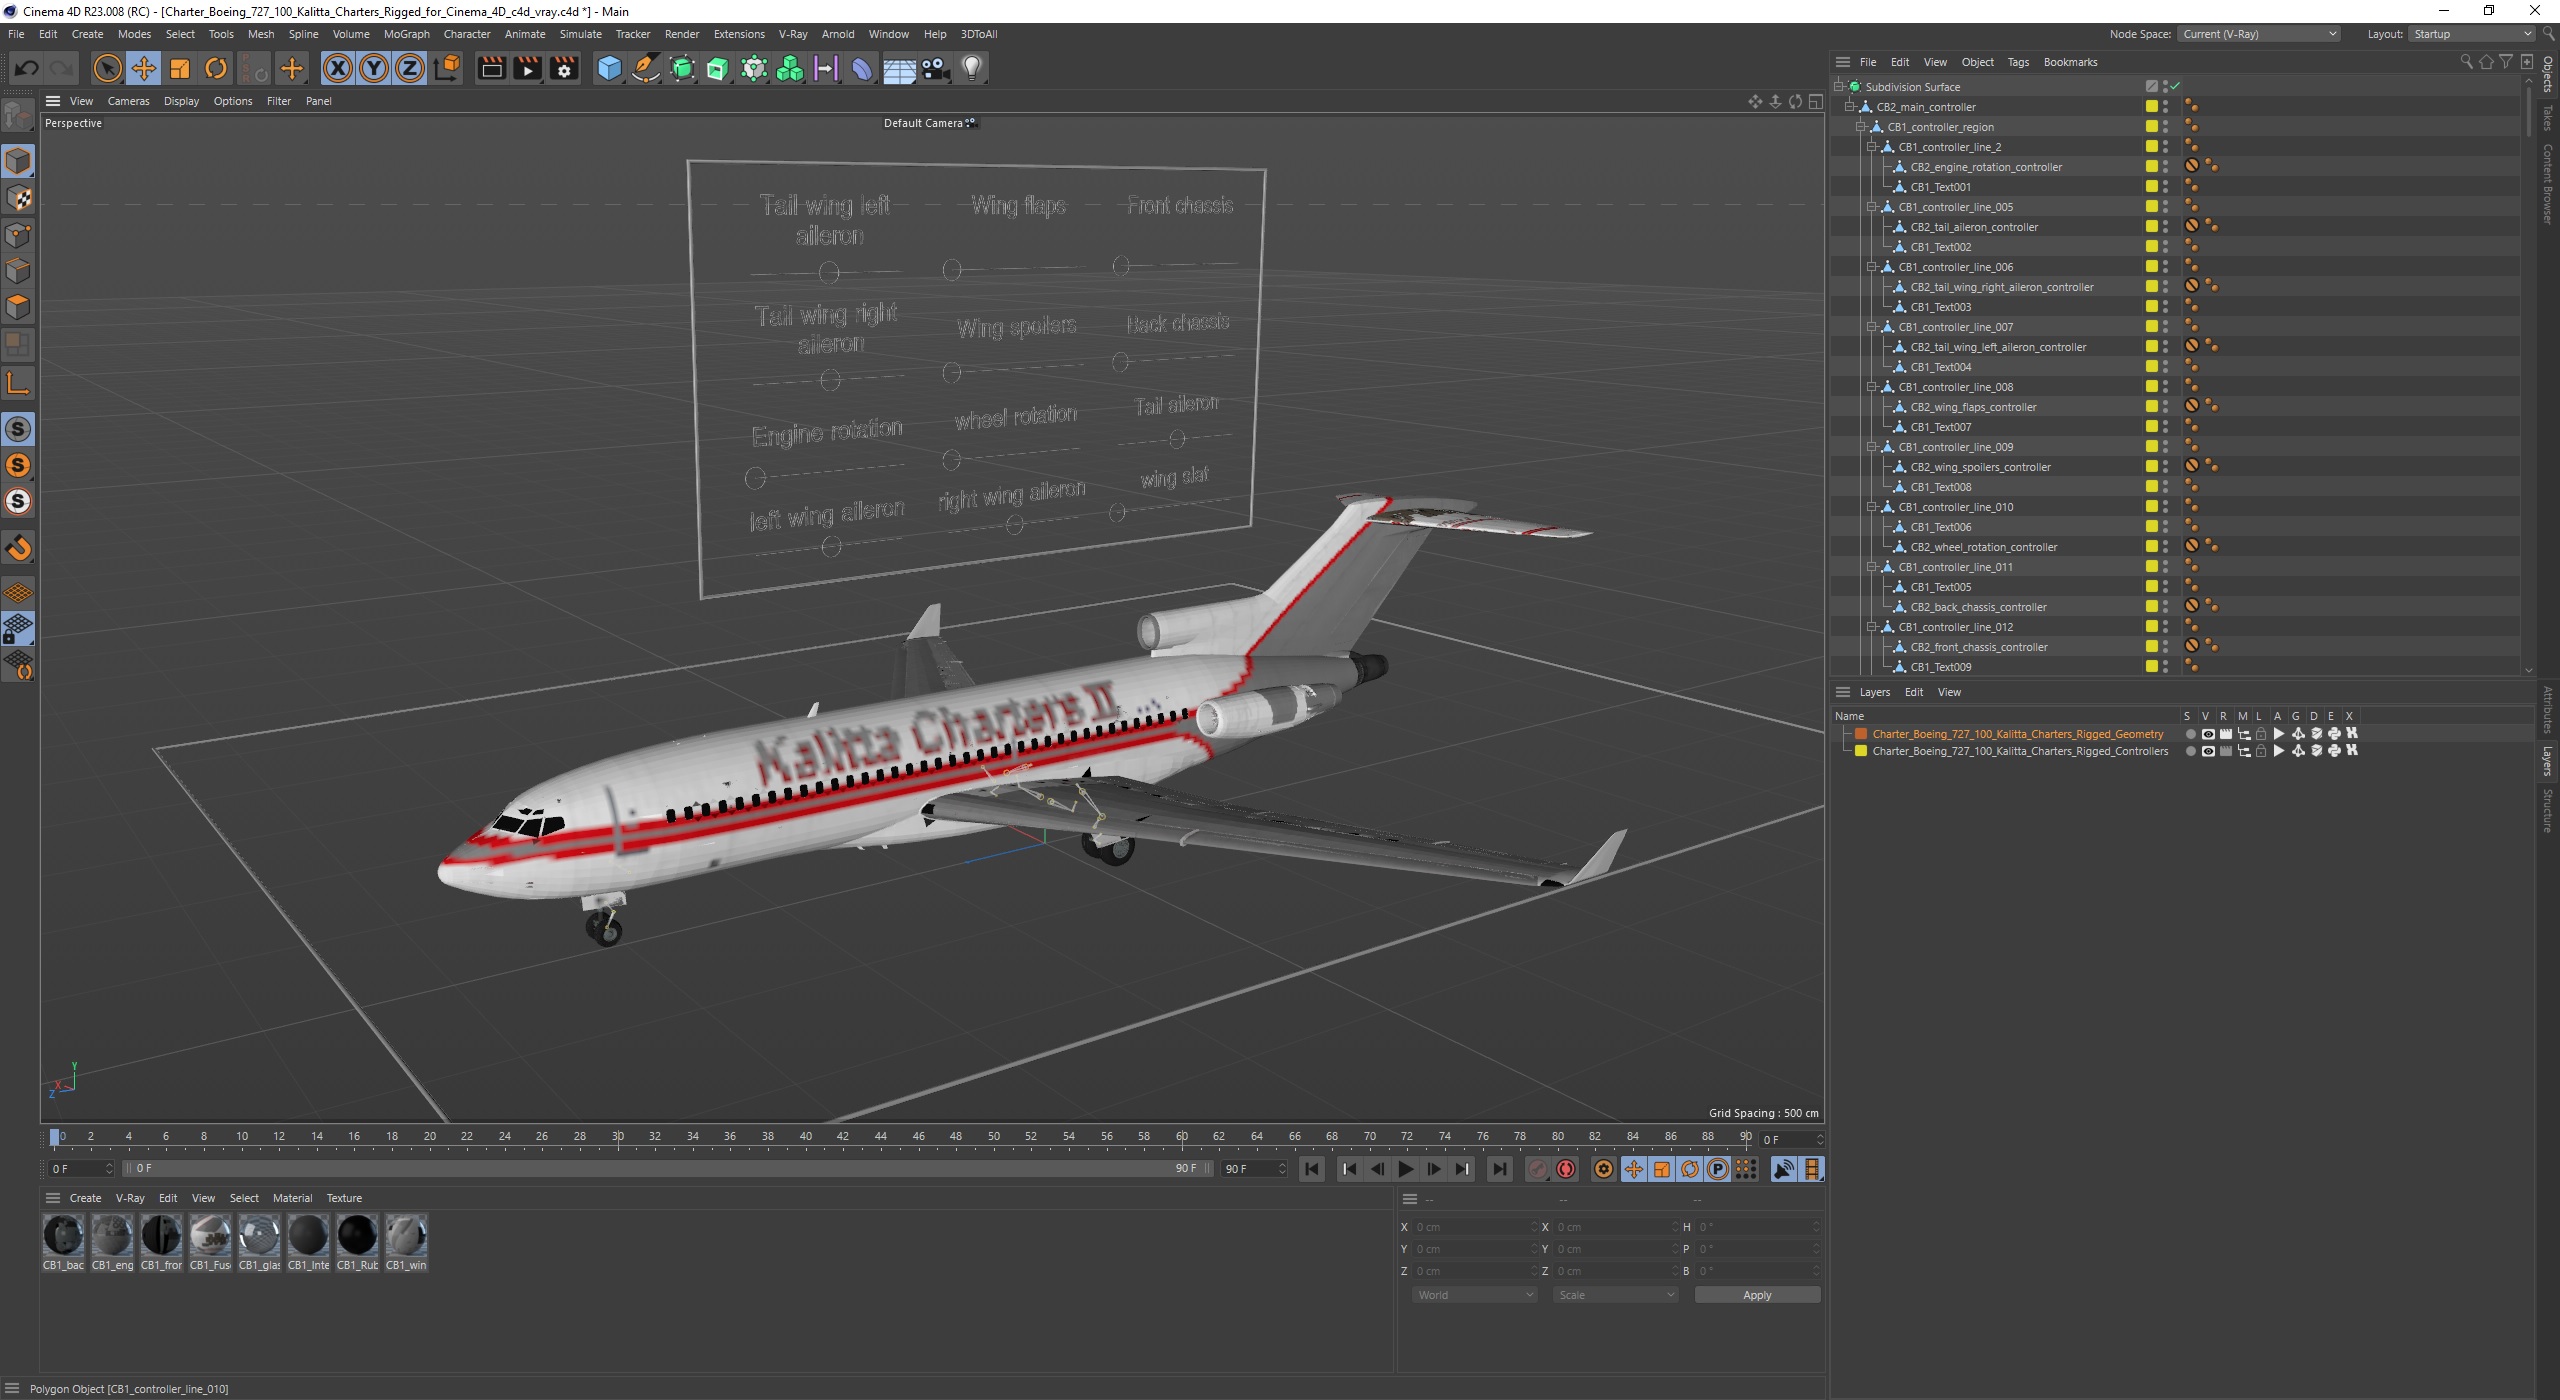Go to start of animation
The width and height of the screenshot is (2560, 1400).
1312,1169
